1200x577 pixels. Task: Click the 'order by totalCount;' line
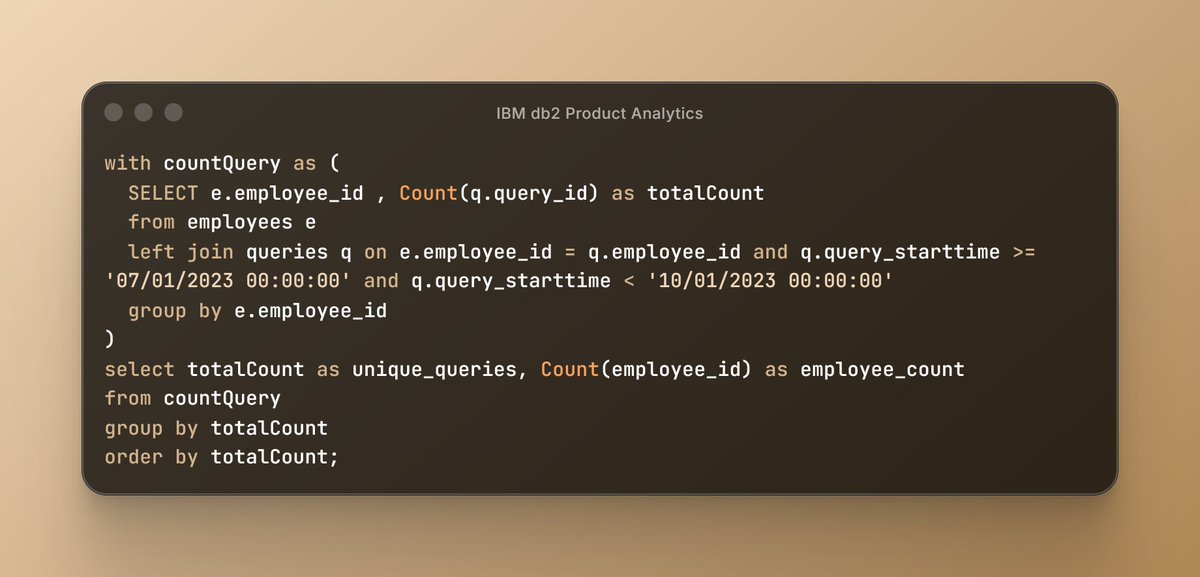coord(222,458)
